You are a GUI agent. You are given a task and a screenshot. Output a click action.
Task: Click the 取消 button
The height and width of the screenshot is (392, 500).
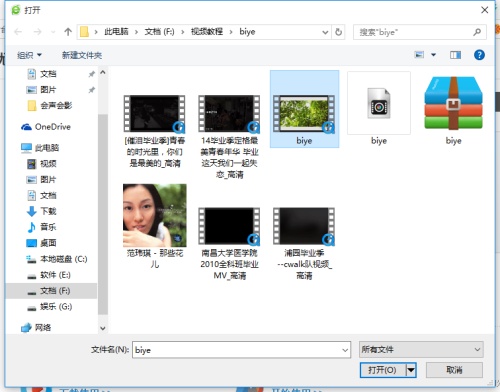454,370
